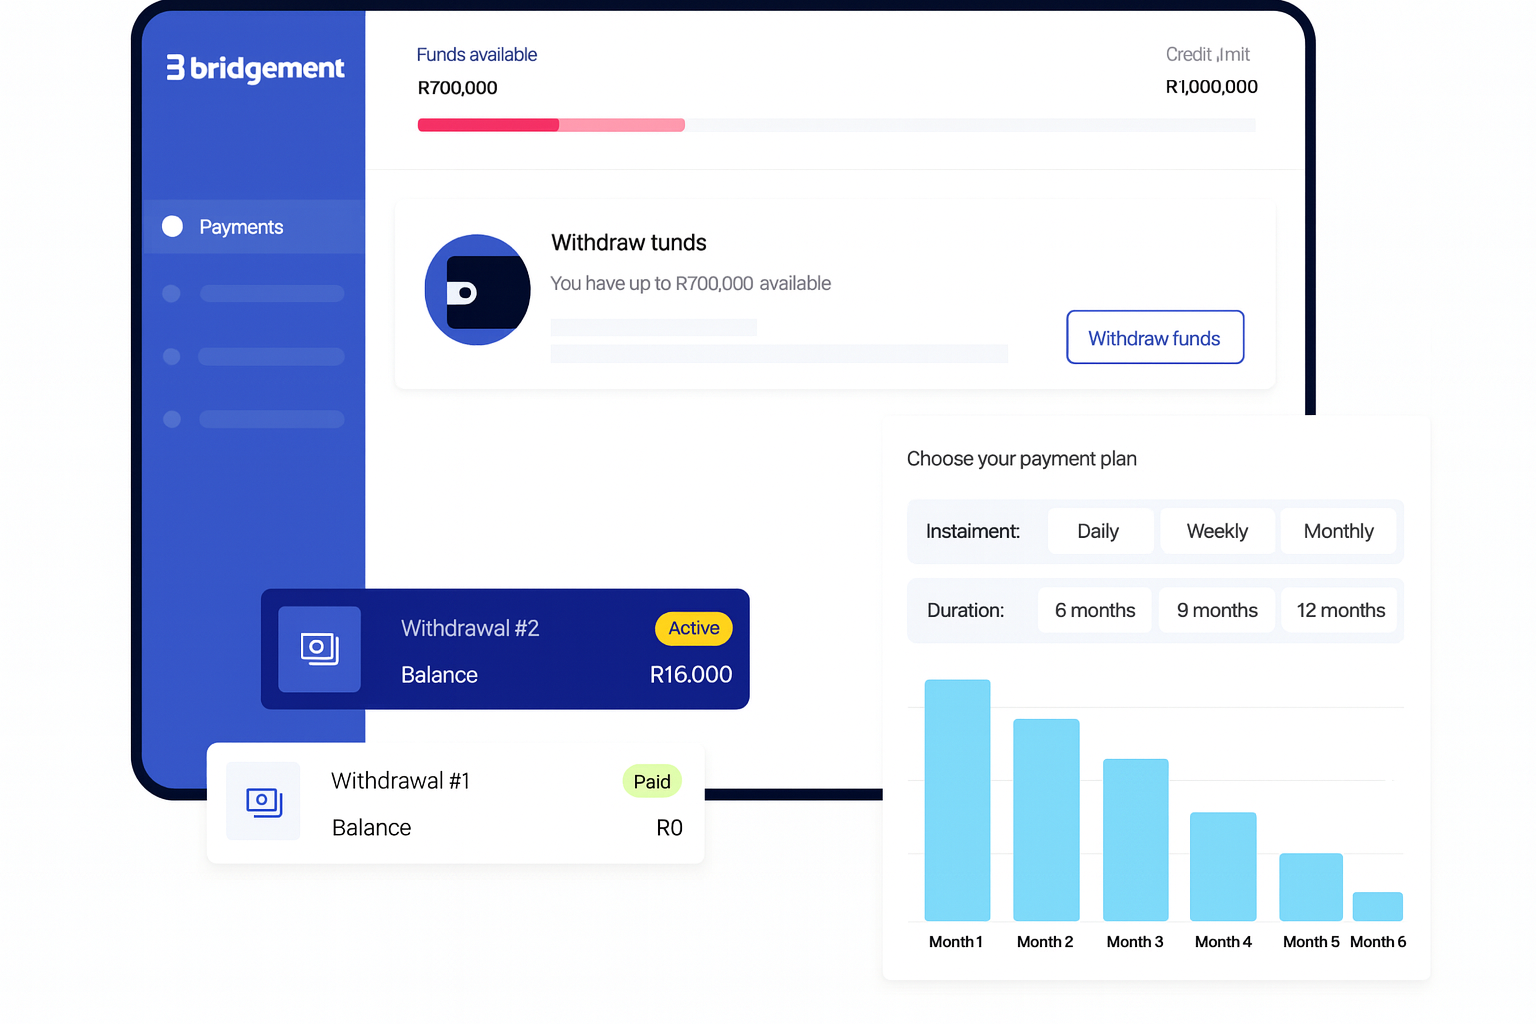Click the cash icon on Withdrawal #1
This screenshot has height=1024, width=1536.
click(263, 801)
